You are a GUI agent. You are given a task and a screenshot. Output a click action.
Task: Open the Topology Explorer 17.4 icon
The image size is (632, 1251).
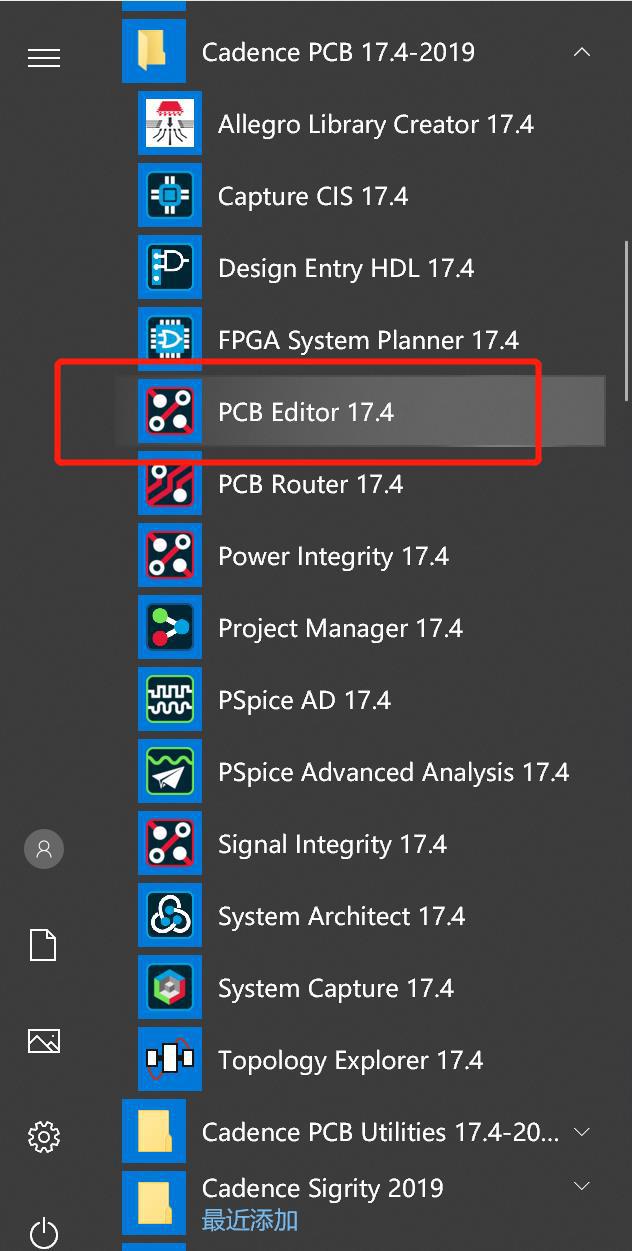[x=170, y=1060]
